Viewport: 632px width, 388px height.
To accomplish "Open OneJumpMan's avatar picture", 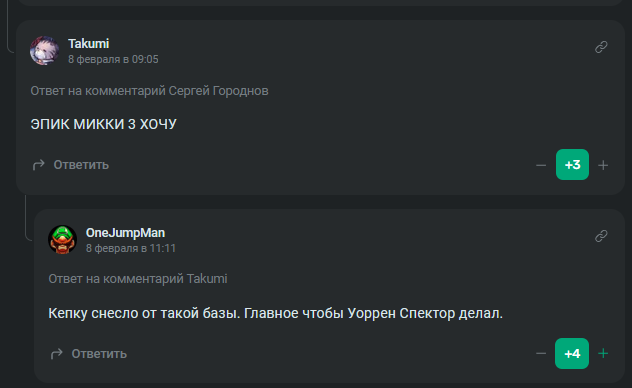I will pyautogui.click(x=62, y=240).
